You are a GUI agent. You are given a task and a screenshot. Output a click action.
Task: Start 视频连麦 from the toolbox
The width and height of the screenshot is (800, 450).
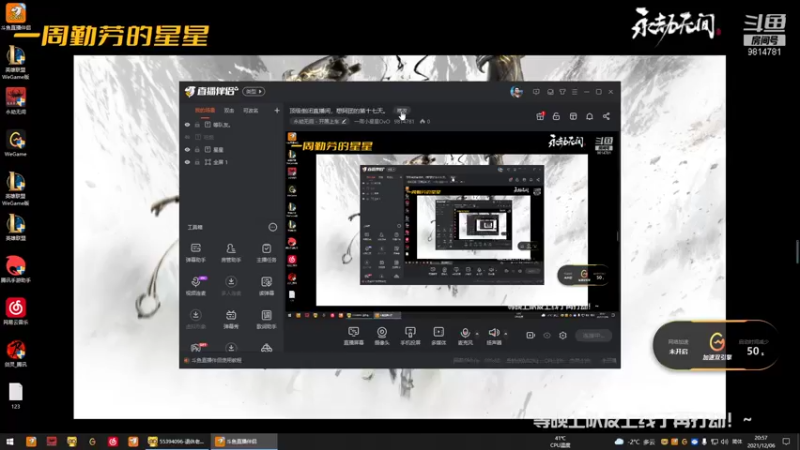[195, 285]
